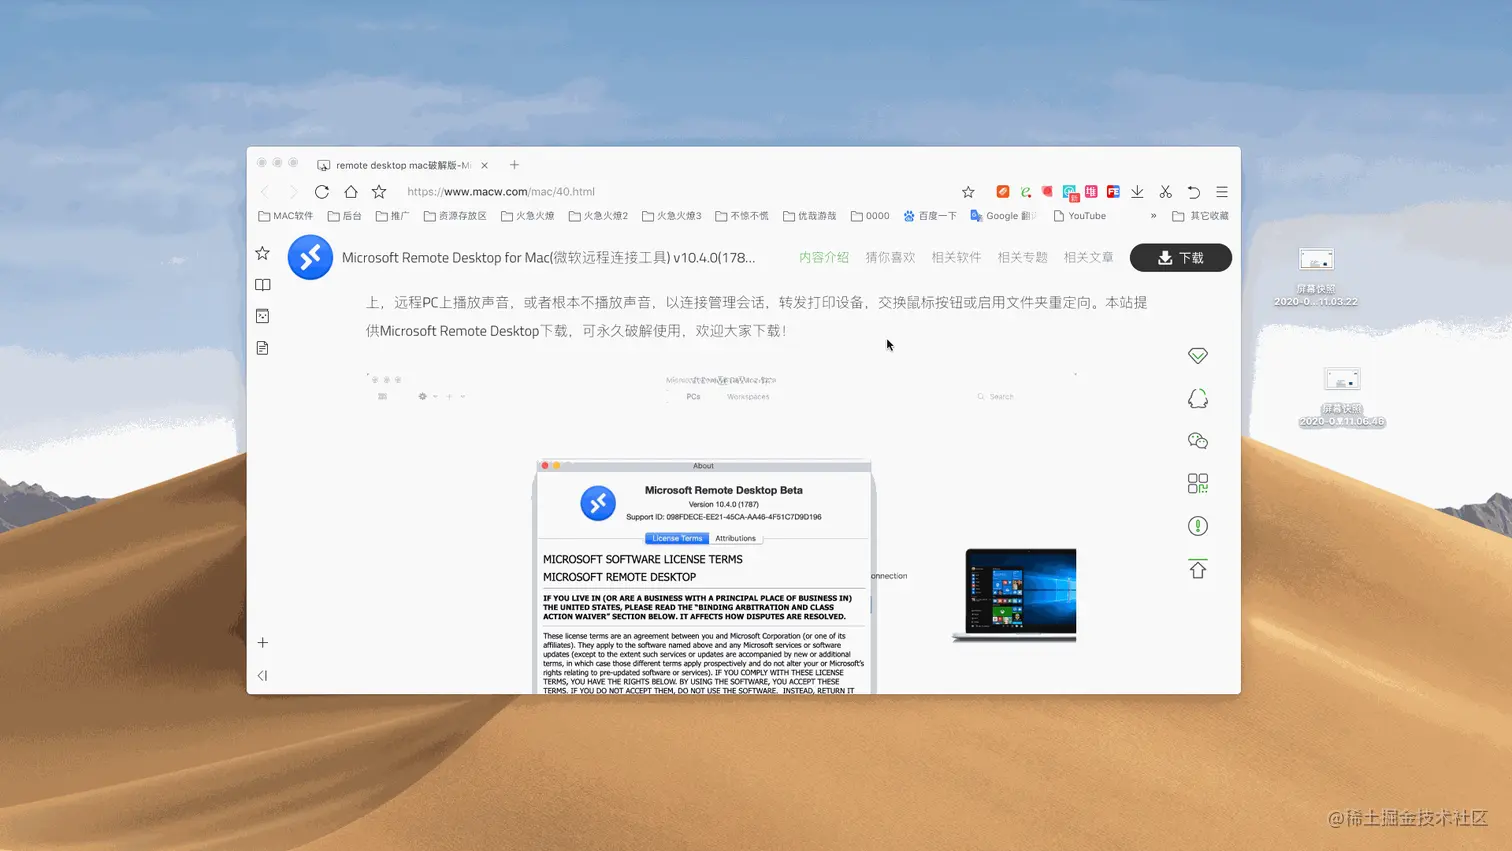The height and width of the screenshot is (851, 1512).
Task: Open favorites star in left sidebar
Action: pyautogui.click(x=263, y=253)
